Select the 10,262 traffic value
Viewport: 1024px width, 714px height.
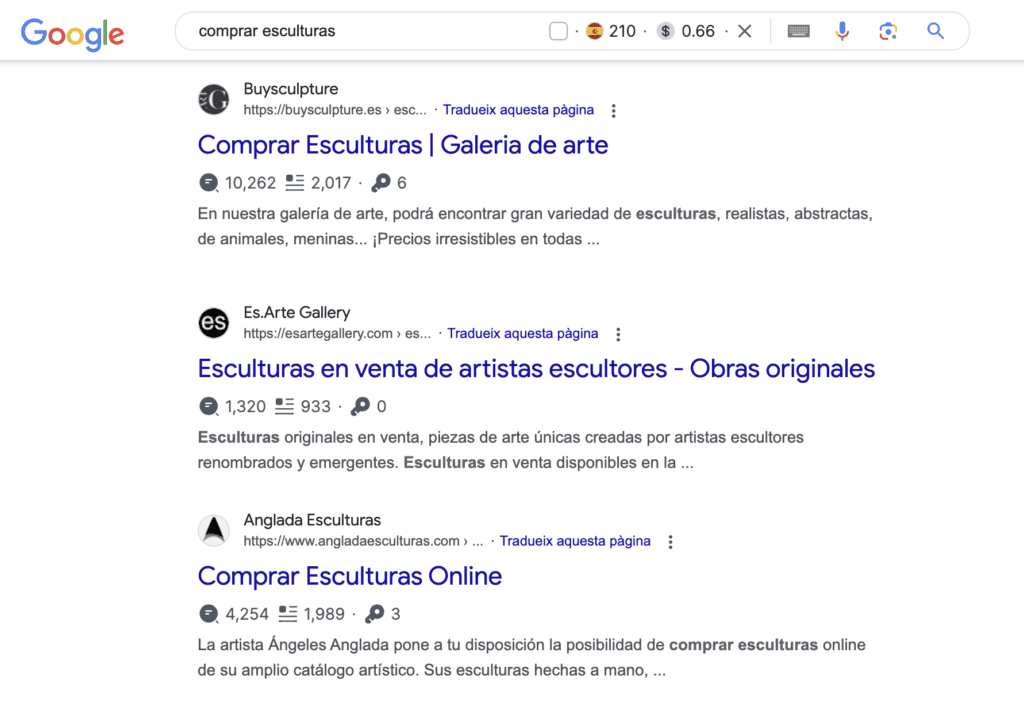click(x=250, y=183)
